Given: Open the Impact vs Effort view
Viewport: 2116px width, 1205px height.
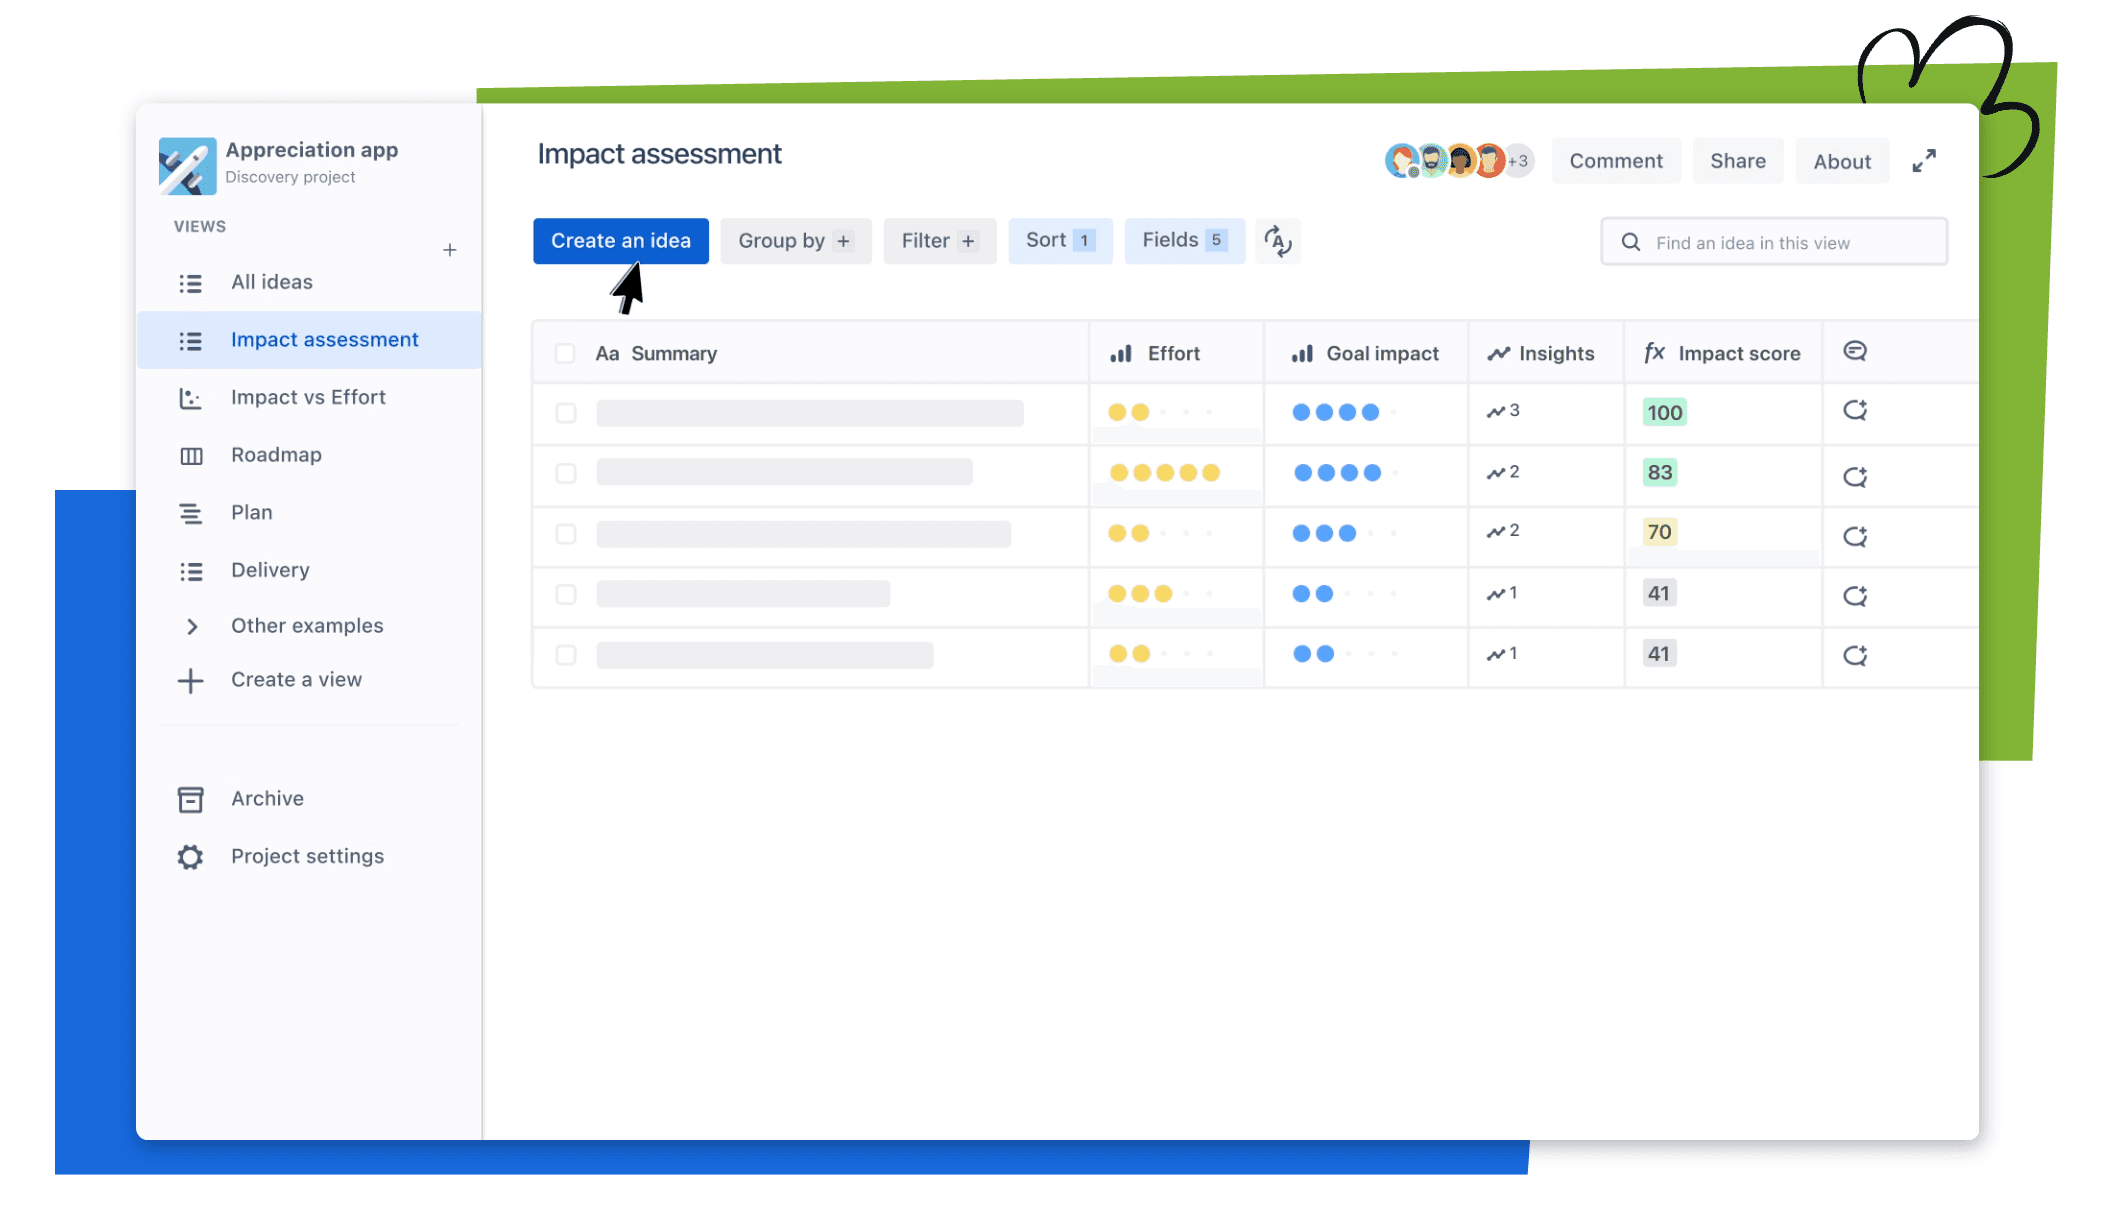Looking at the screenshot, I should 308,398.
